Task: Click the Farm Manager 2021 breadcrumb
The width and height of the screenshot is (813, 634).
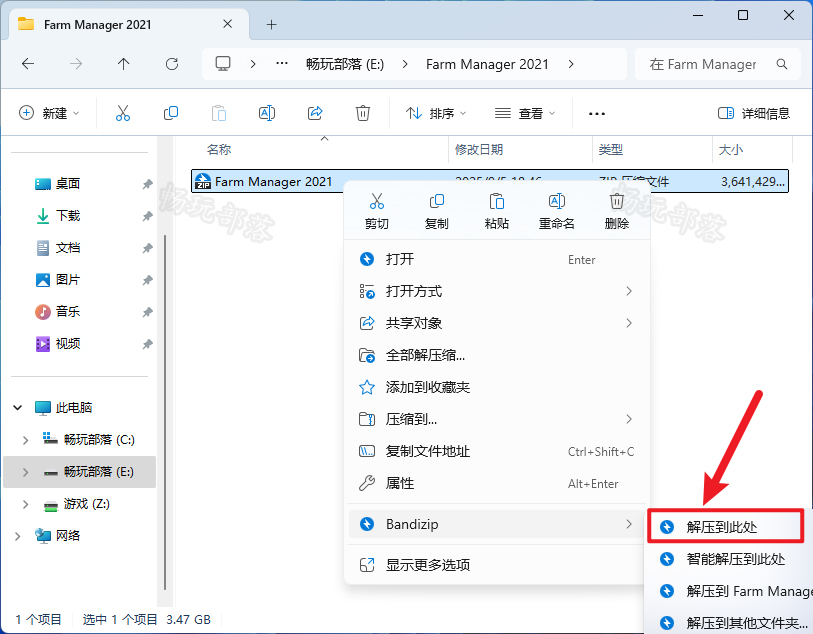Action: pyautogui.click(x=487, y=64)
